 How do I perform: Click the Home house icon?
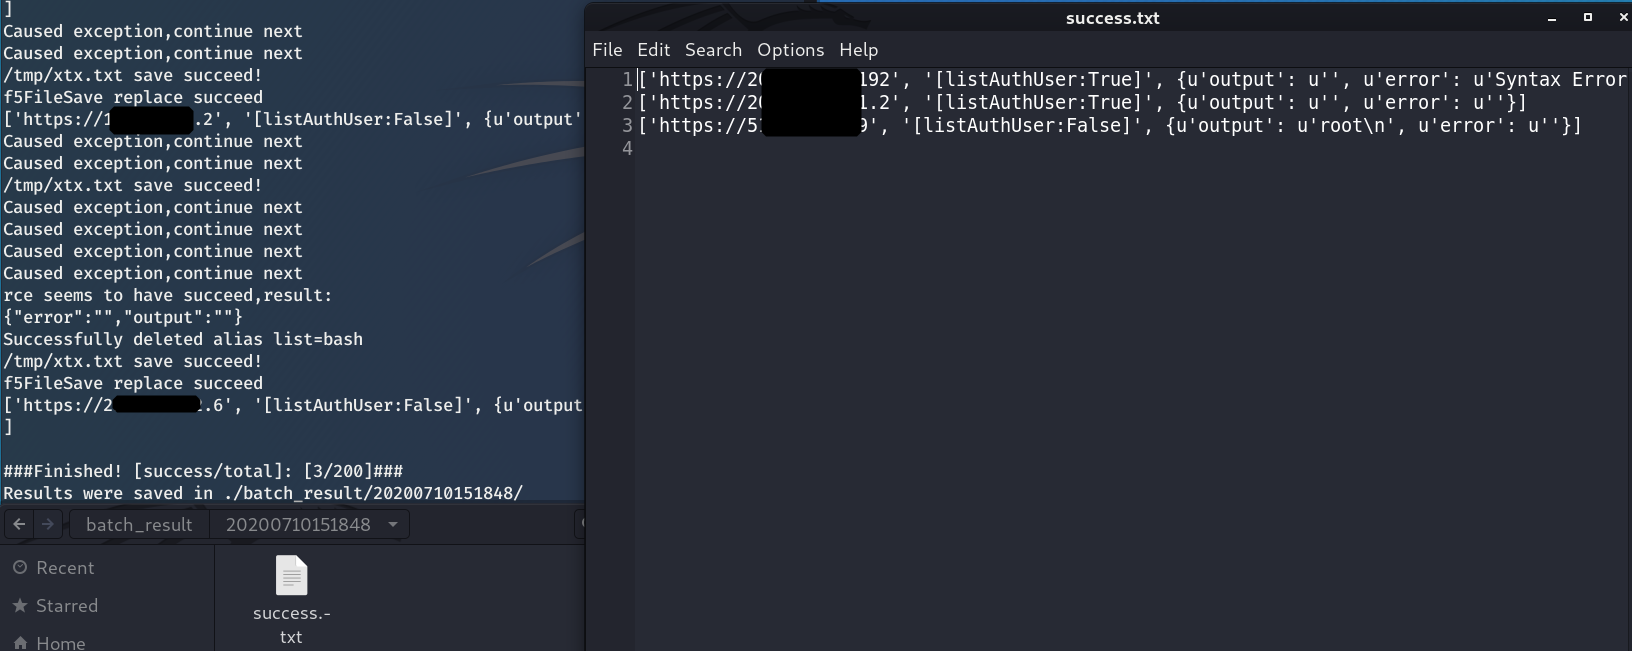[x=20, y=643]
